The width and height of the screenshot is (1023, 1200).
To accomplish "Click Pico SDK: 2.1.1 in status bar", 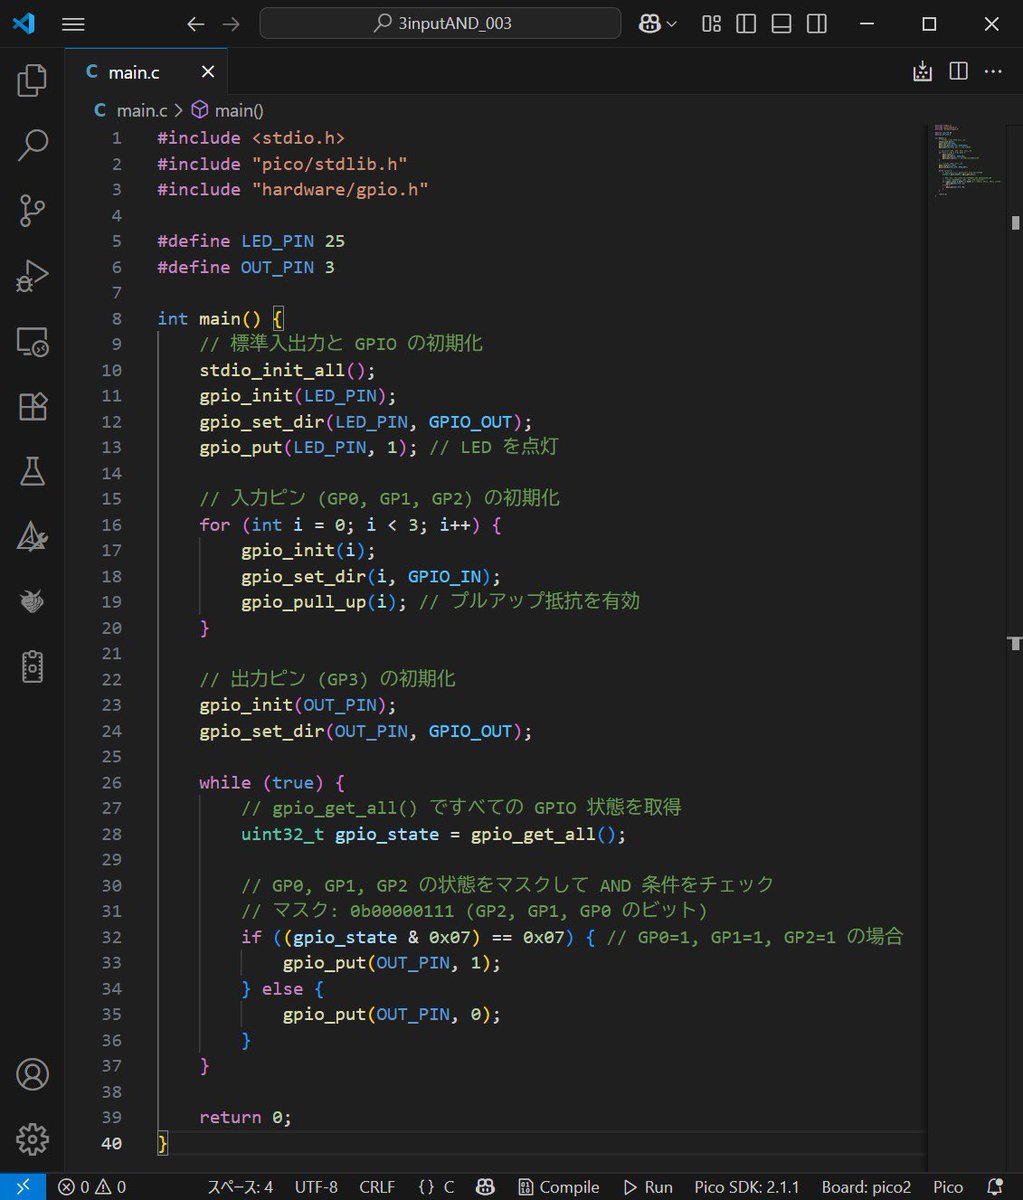I will [x=747, y=1187].
